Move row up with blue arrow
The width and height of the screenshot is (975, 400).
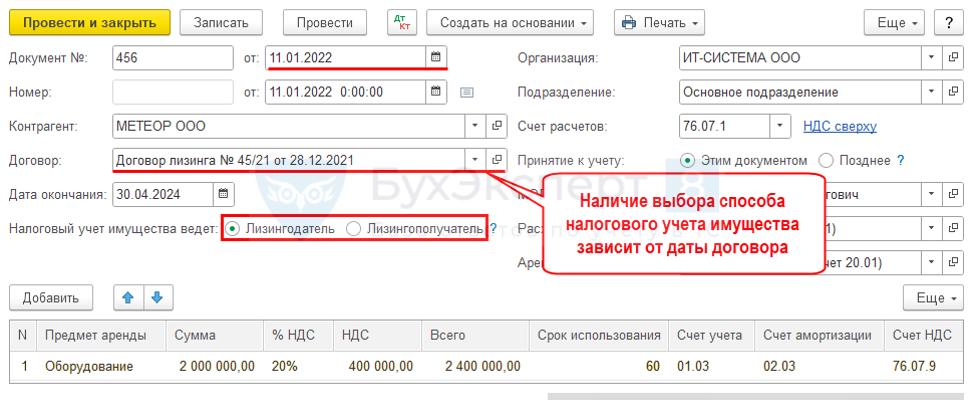[x=128, y=297]
